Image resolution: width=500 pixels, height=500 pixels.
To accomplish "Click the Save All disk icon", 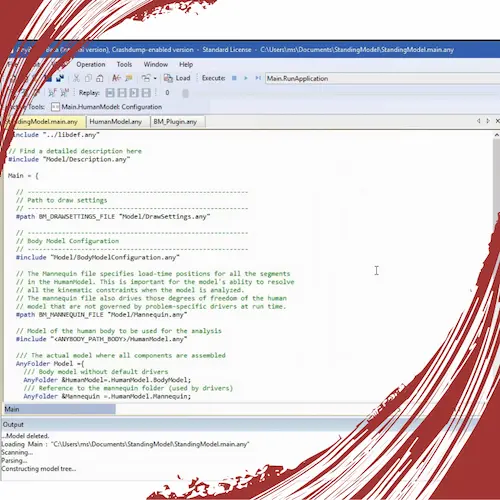I will pyautogui.click(x=60, y=78).
